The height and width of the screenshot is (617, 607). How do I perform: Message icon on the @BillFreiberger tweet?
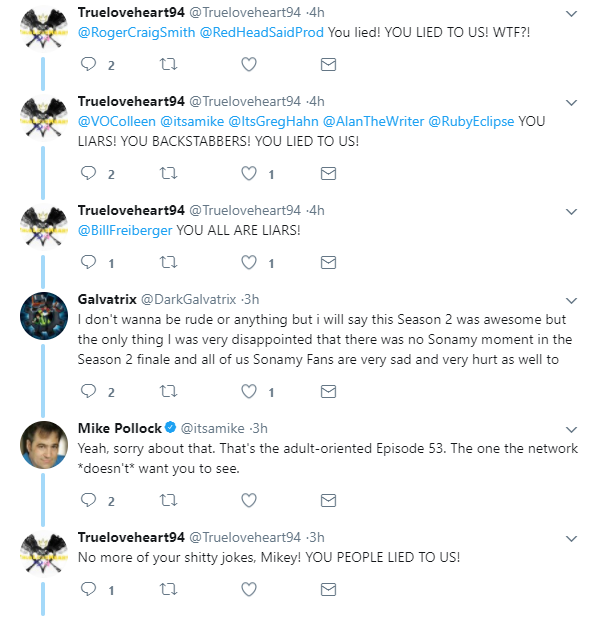(x=328, y=262)
